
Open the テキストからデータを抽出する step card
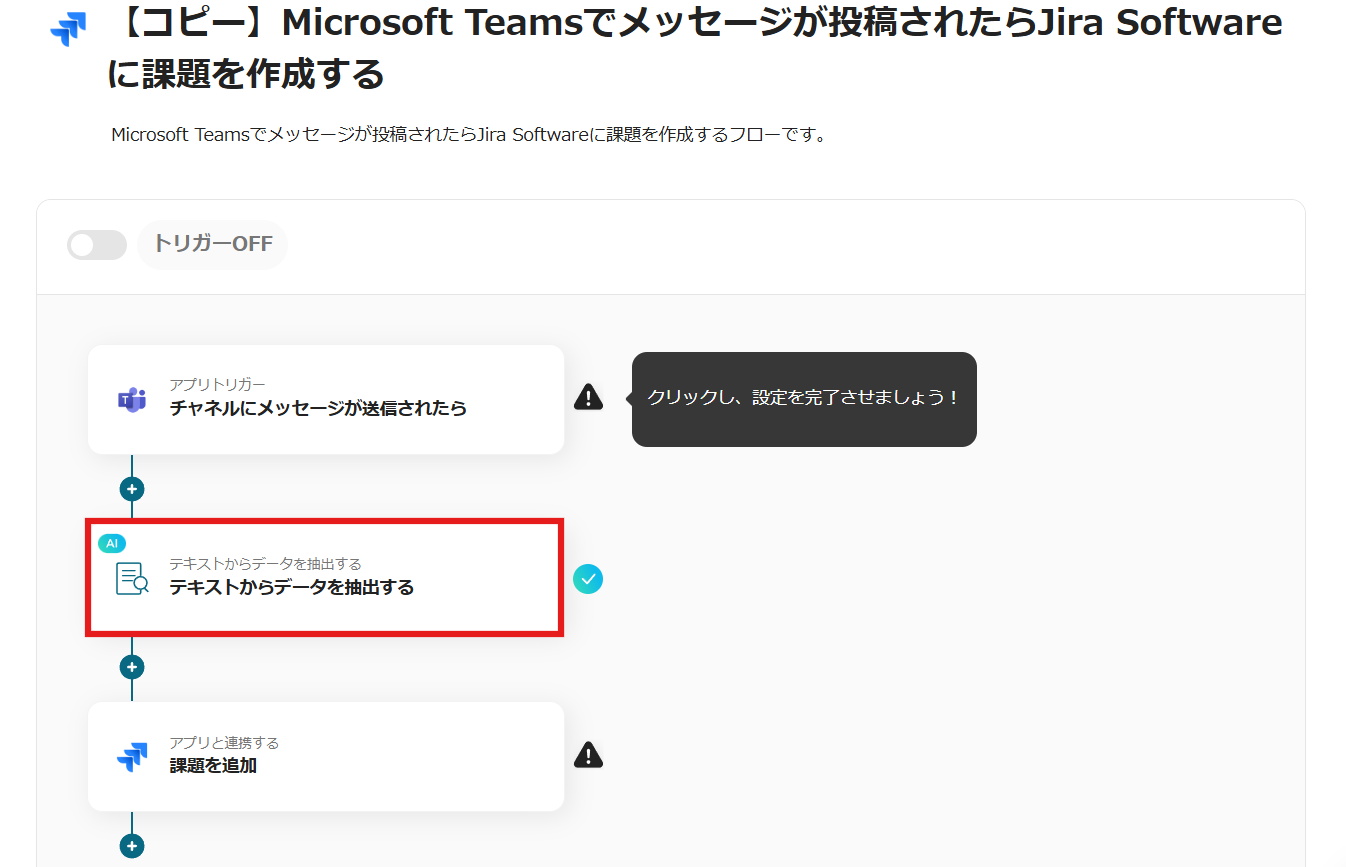[326, 577]
